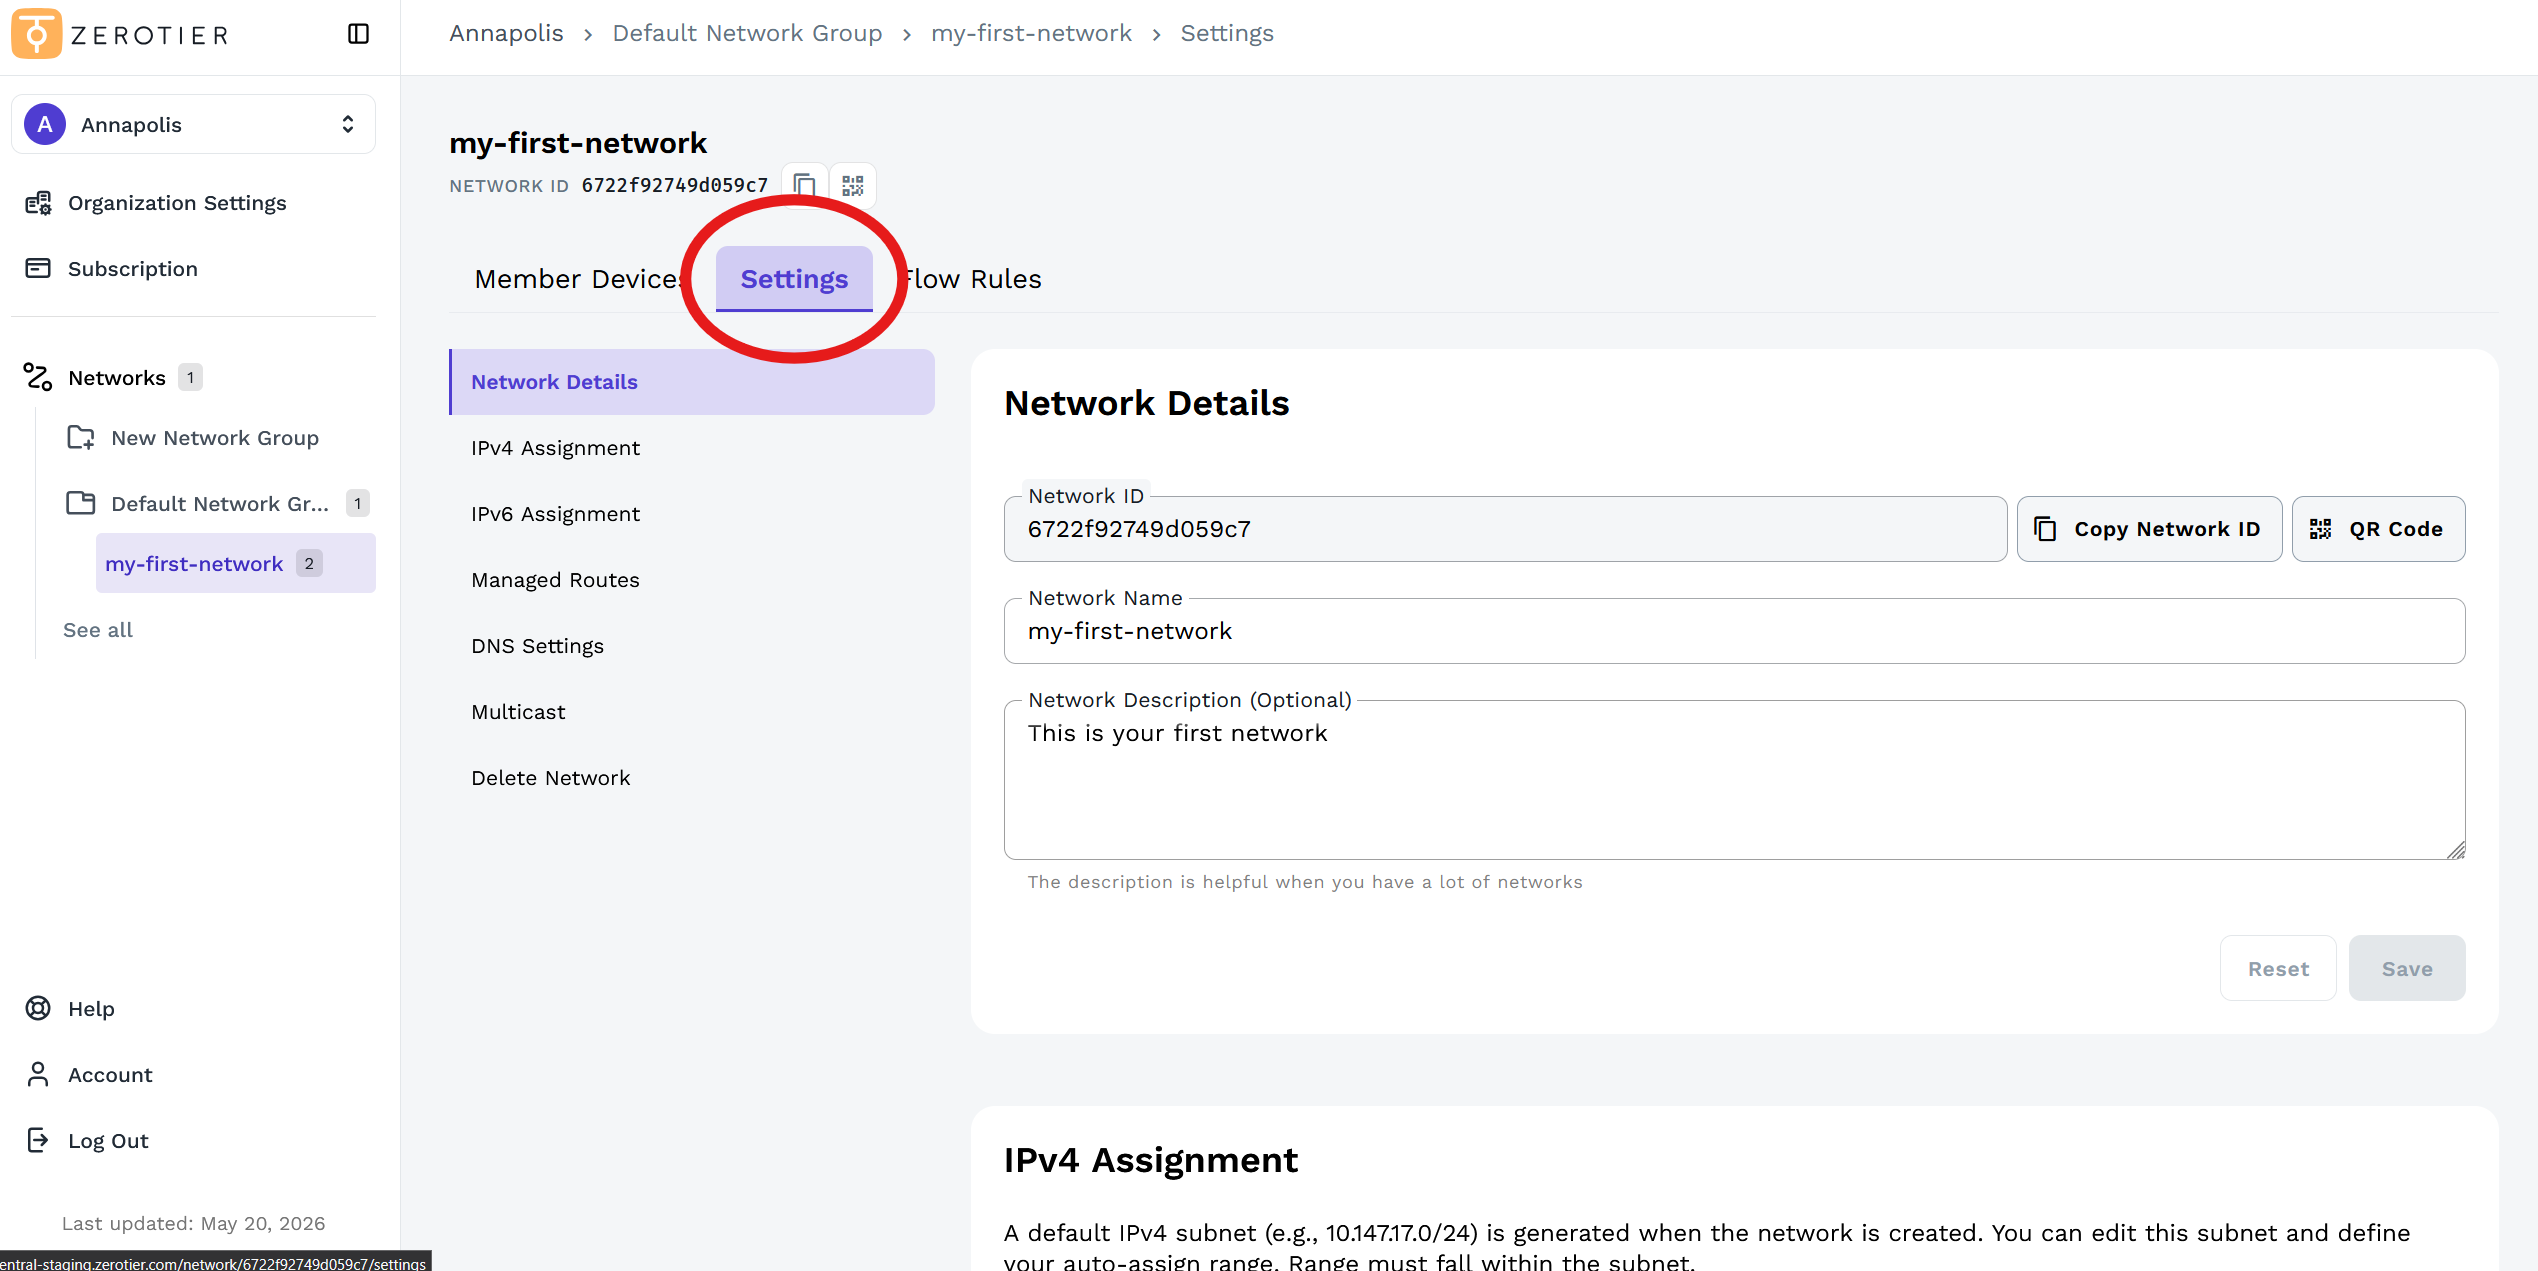Open the Networks section
Image resolution: width=2538 pixels, height=1271 pixels.
point(116,378)
